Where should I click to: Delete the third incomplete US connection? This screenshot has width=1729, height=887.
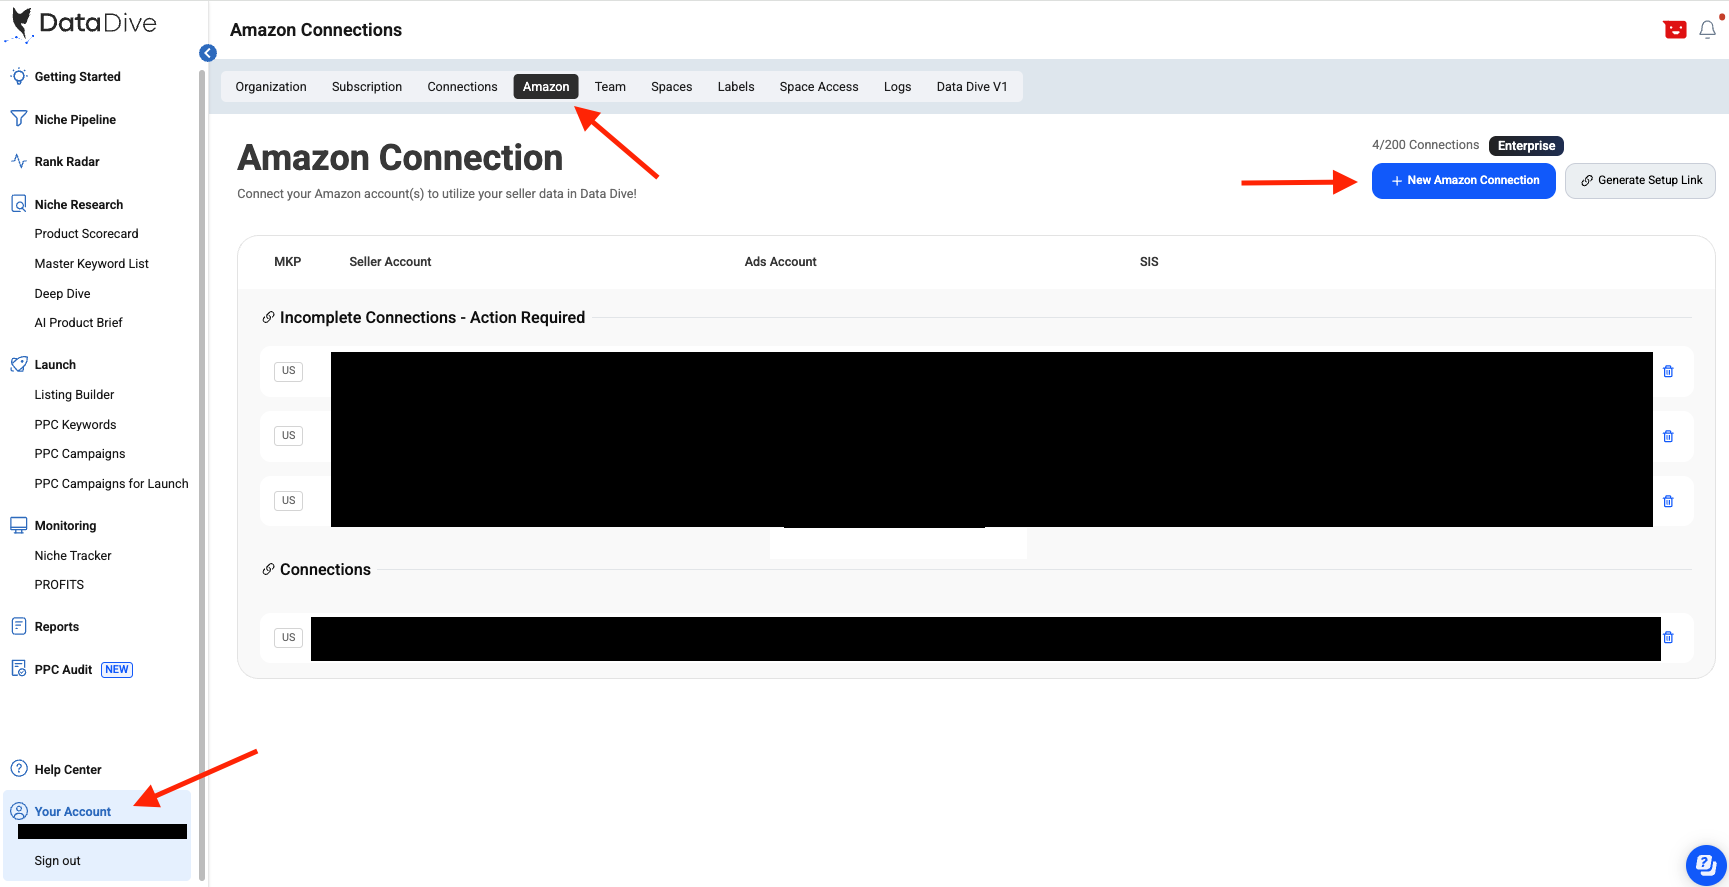(1668, 501)
